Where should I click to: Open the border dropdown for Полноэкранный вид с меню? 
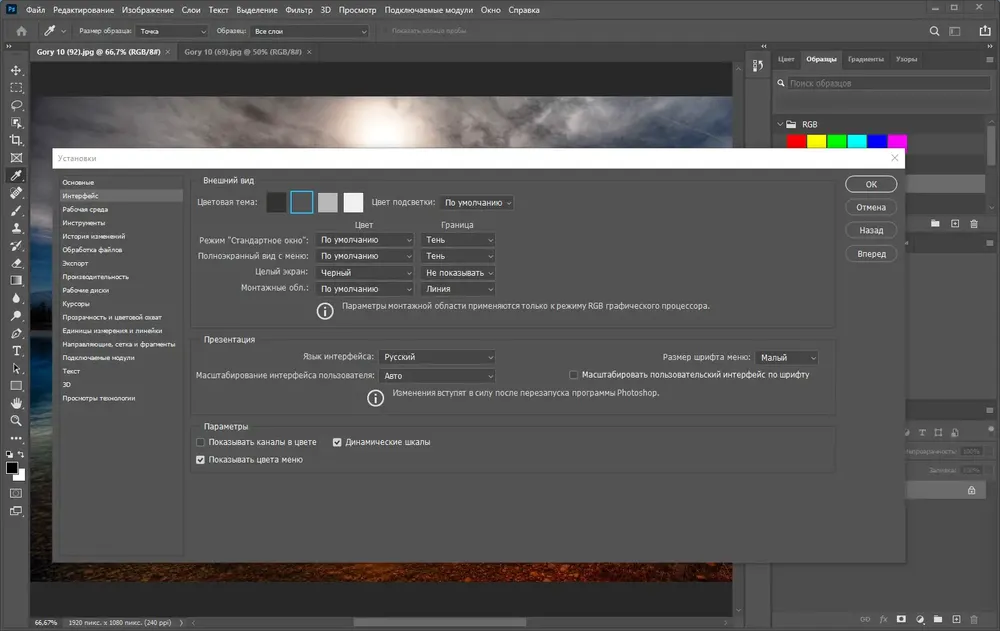458,256
